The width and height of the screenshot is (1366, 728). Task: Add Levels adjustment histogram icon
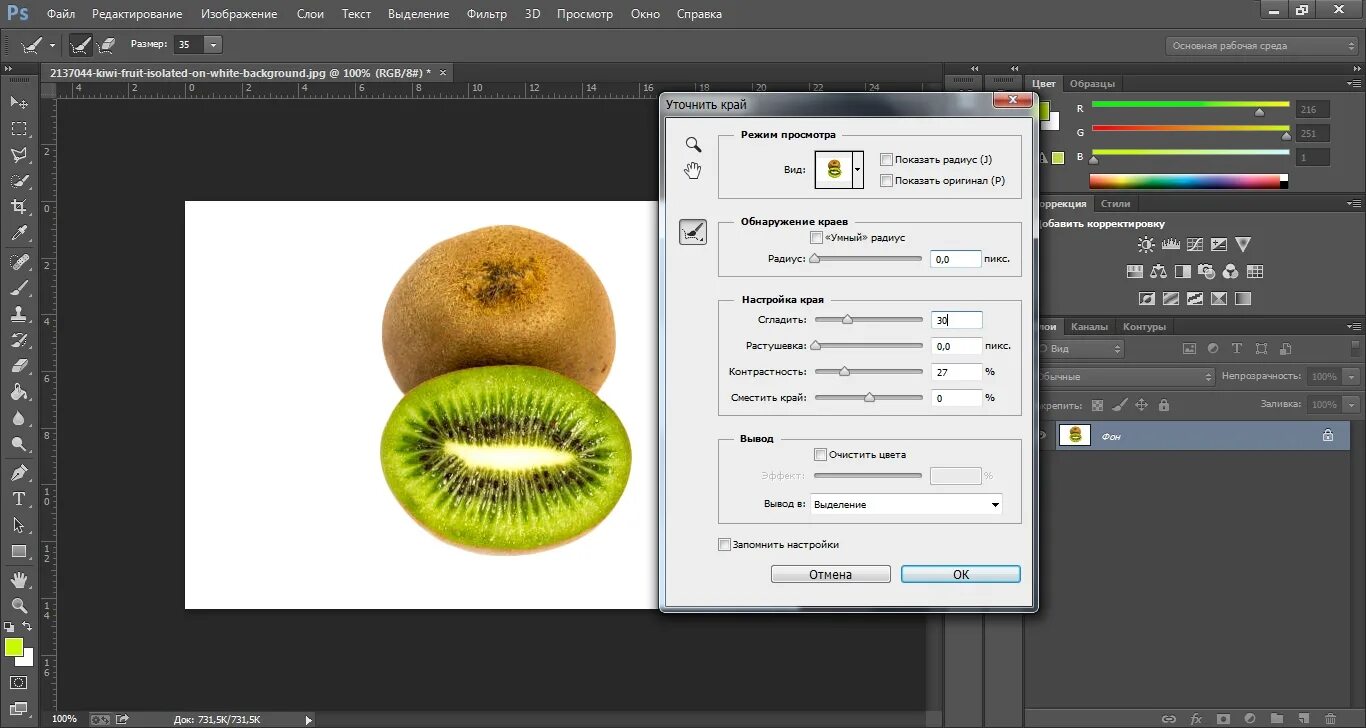pyautogui.click(x=1170, y=244)
